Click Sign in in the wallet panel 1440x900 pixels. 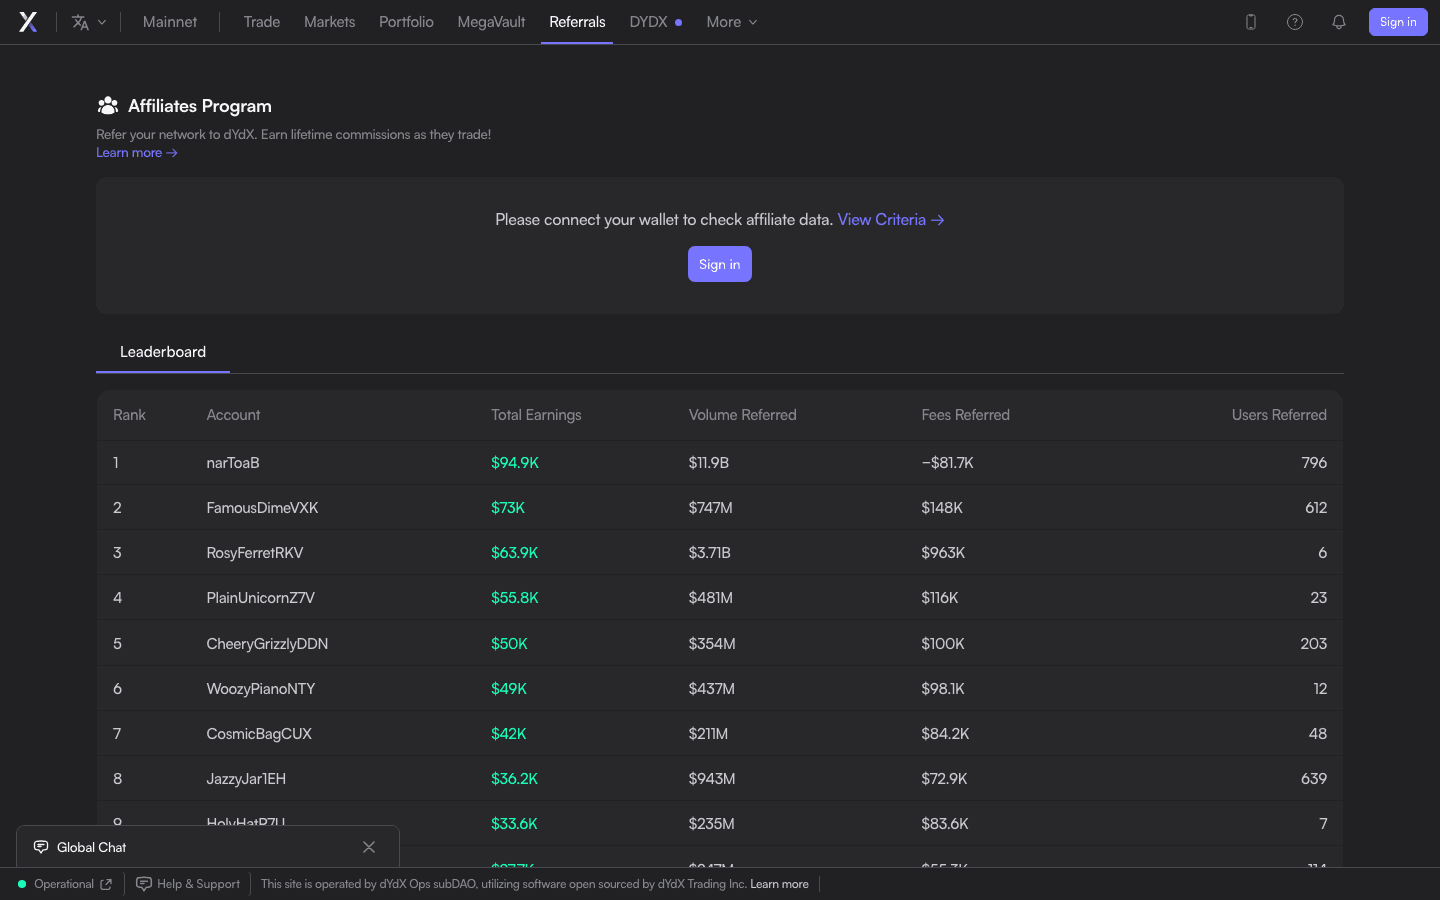tap(720, 264)
